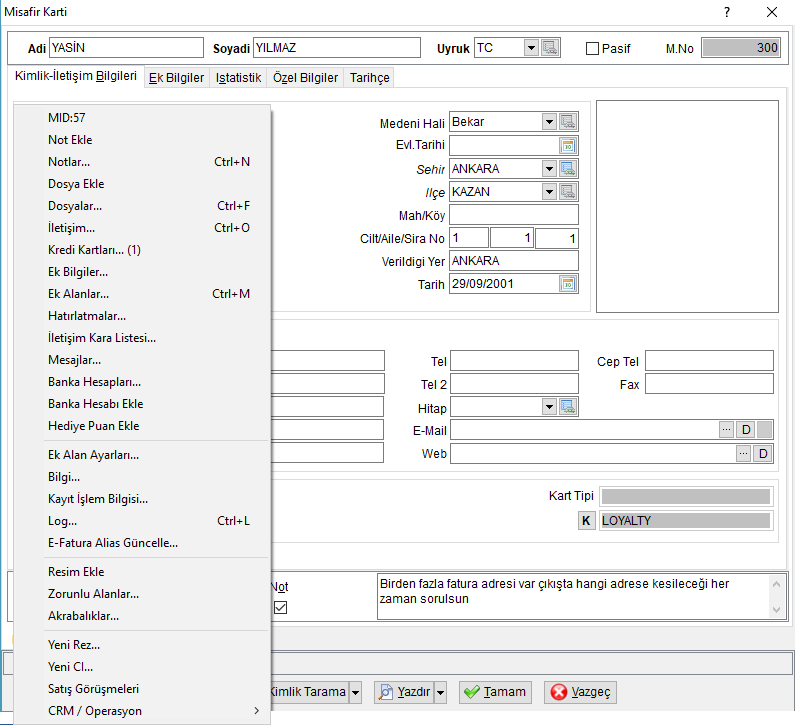Click the D button next to E-Mail

point(746,430)
